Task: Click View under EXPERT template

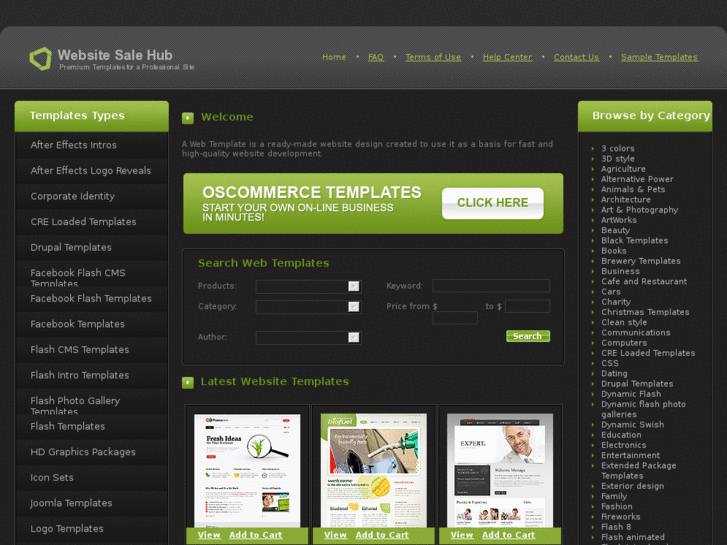Action: [x=462, y=535]
